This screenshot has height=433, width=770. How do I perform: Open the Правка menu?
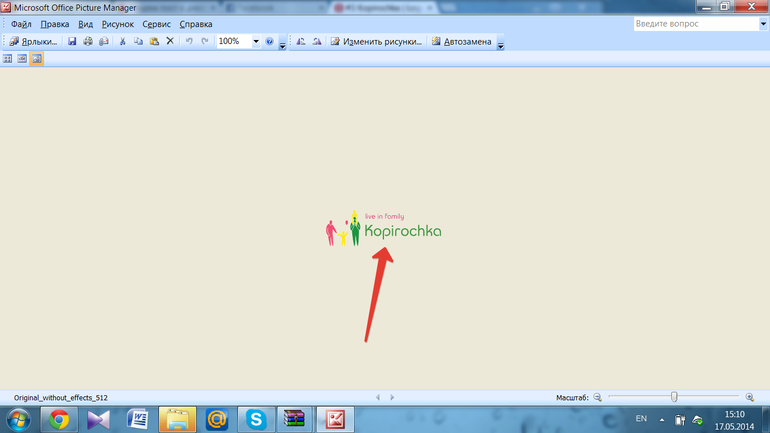[x=55, y=24]
